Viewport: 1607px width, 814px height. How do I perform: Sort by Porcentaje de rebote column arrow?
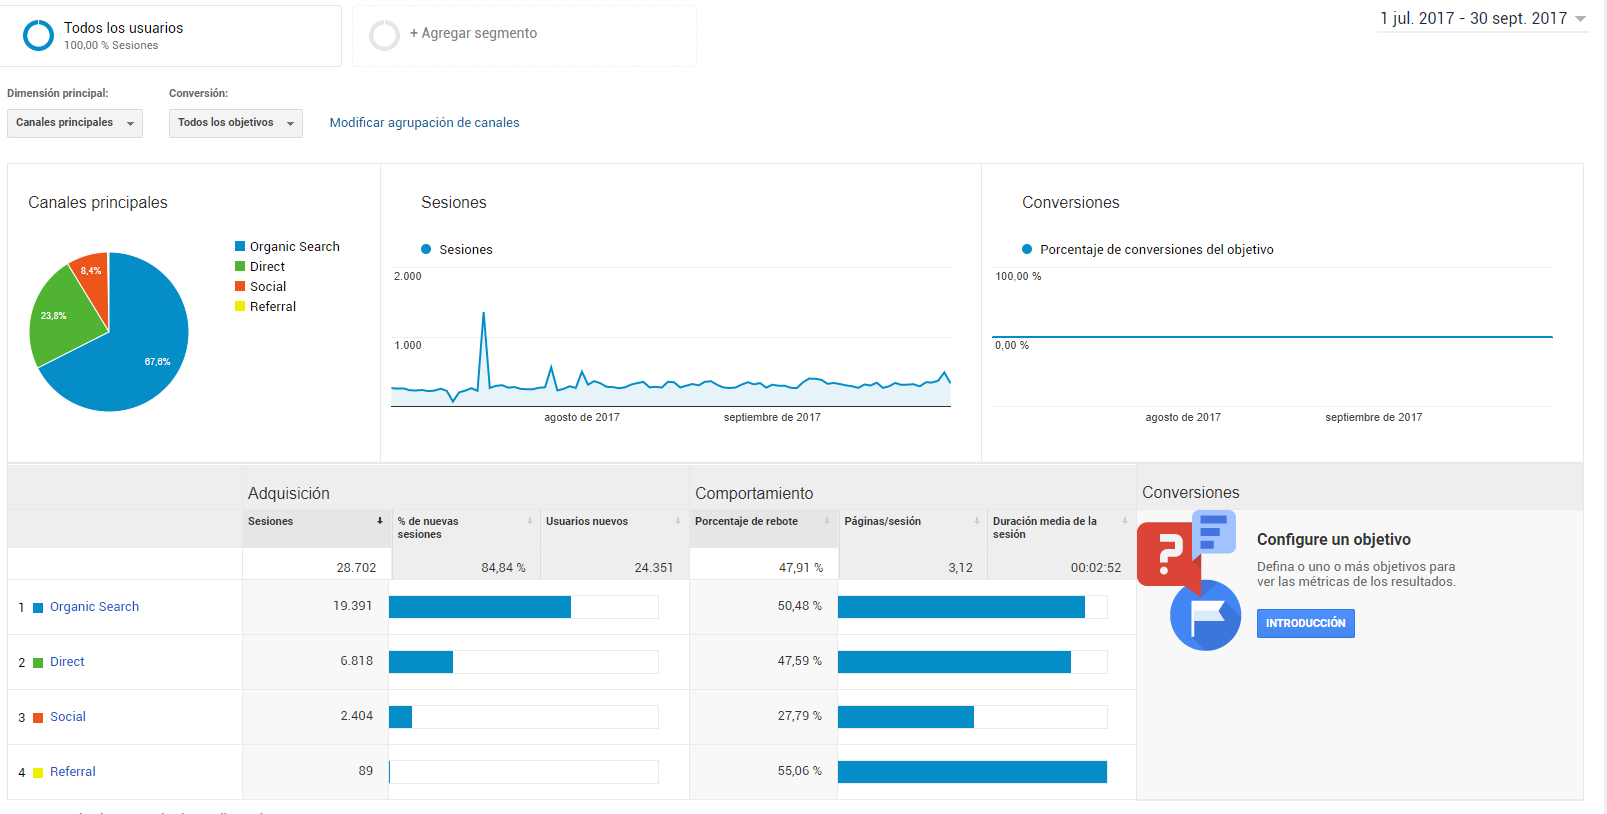tap(827, 521)
